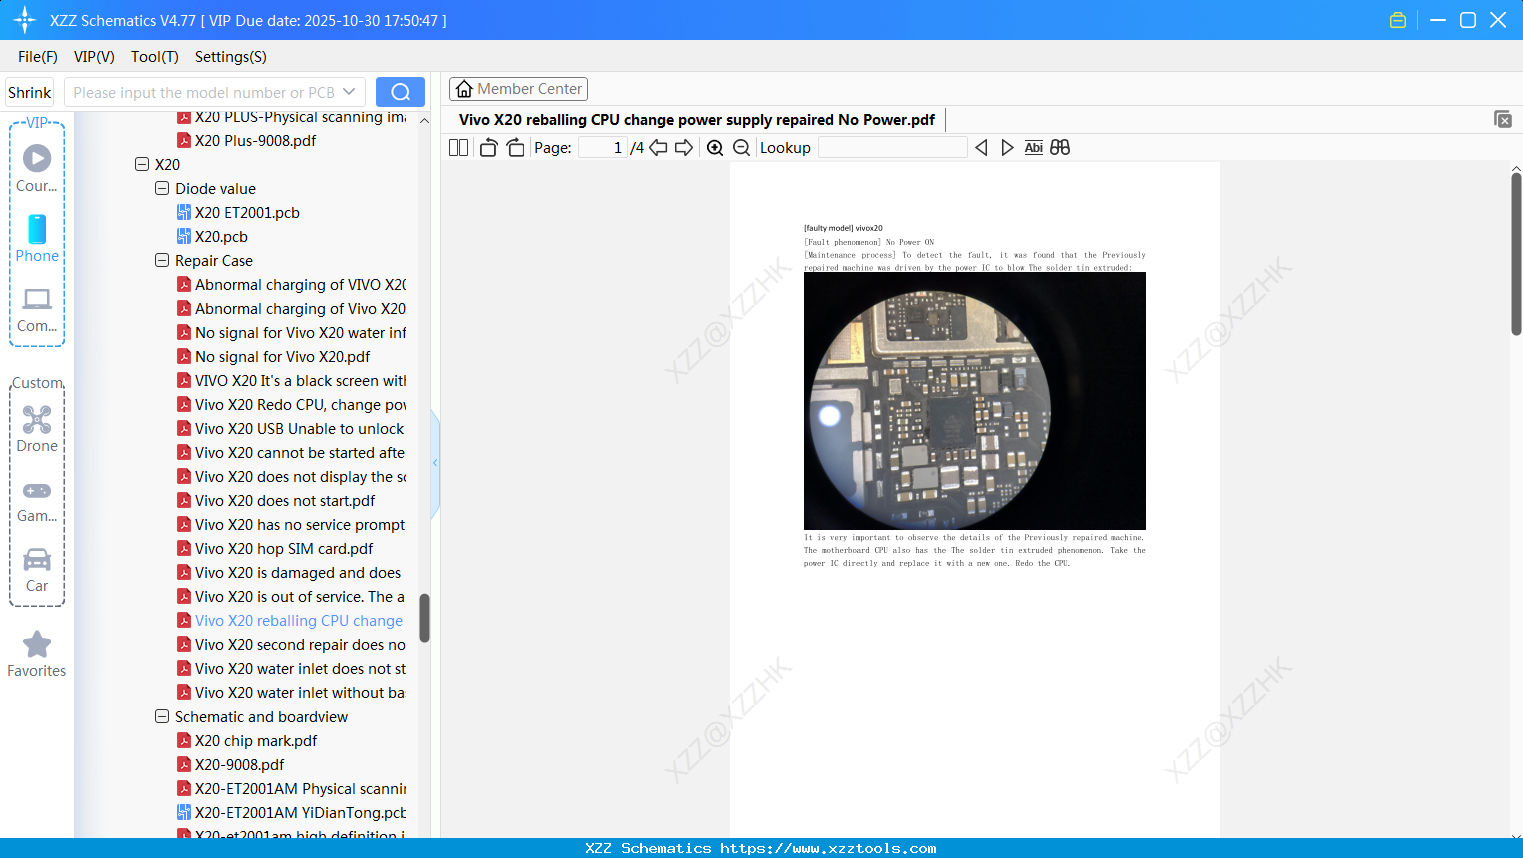Open the File(F) menu
This screenshot has width=1523, height=858.
pos(38,57)
